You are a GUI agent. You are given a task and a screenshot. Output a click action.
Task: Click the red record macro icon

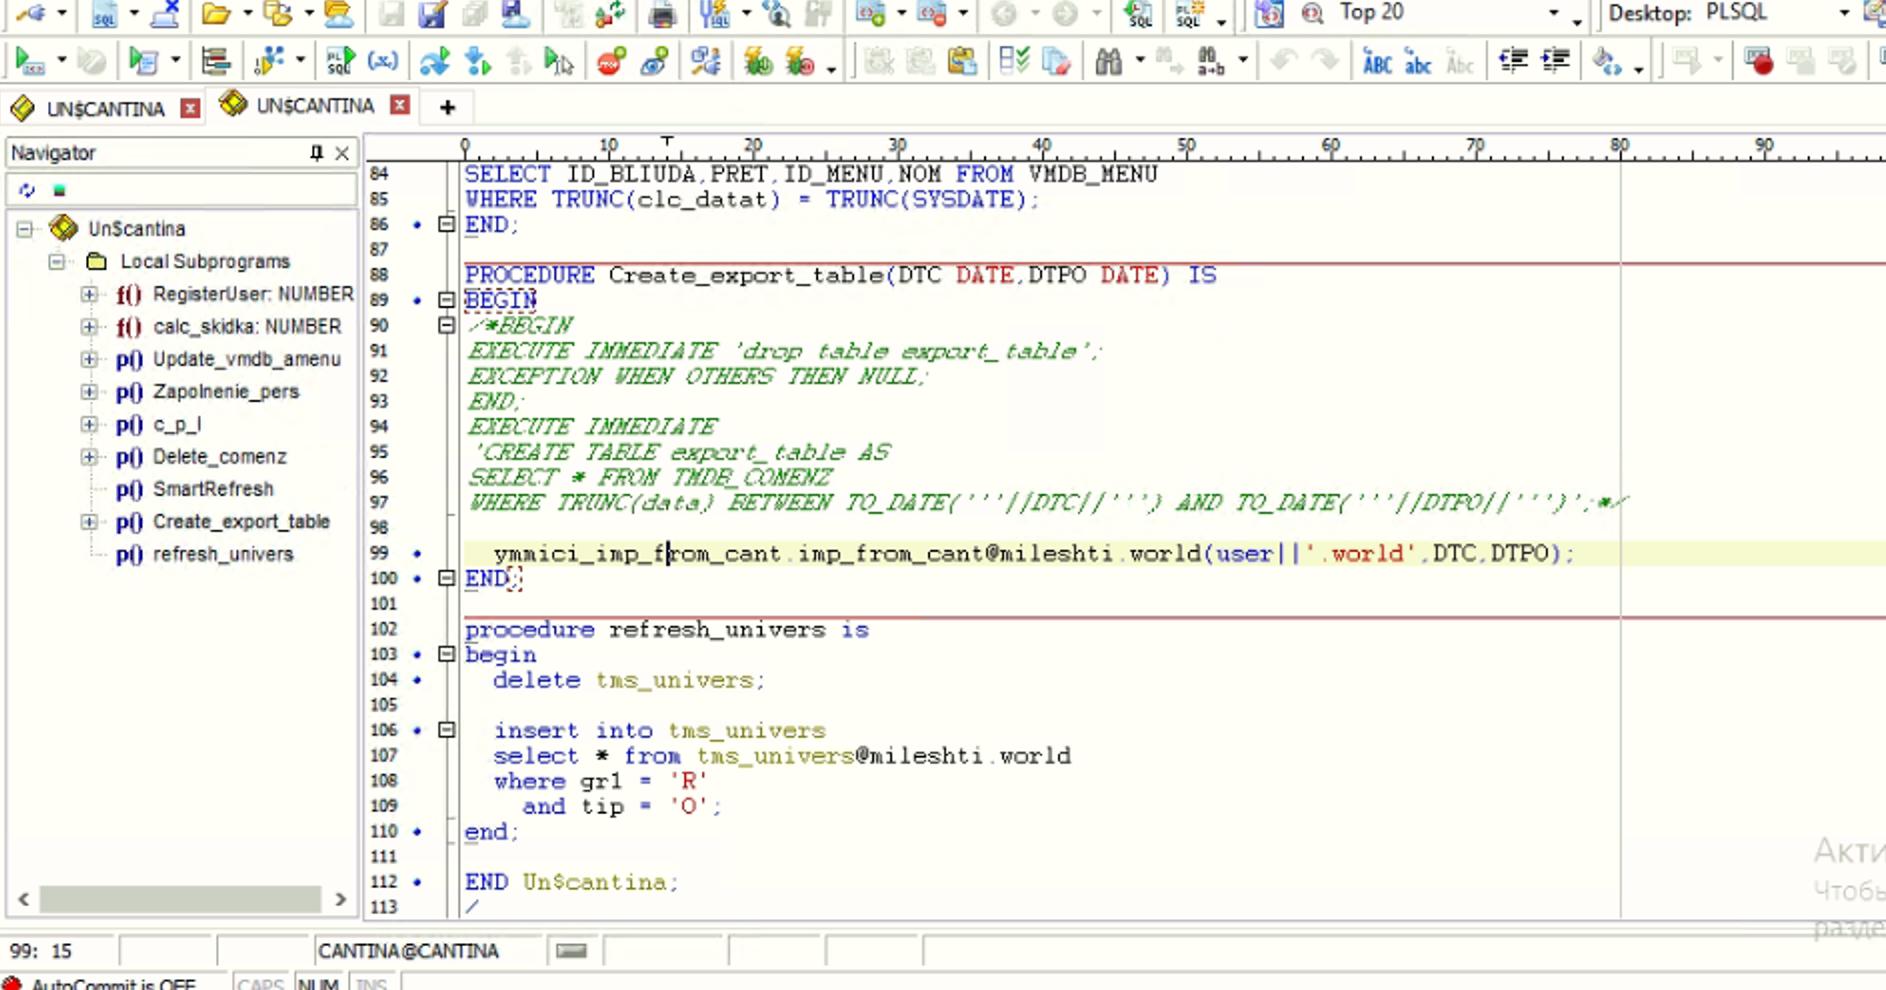click(x=1758, y=62)
